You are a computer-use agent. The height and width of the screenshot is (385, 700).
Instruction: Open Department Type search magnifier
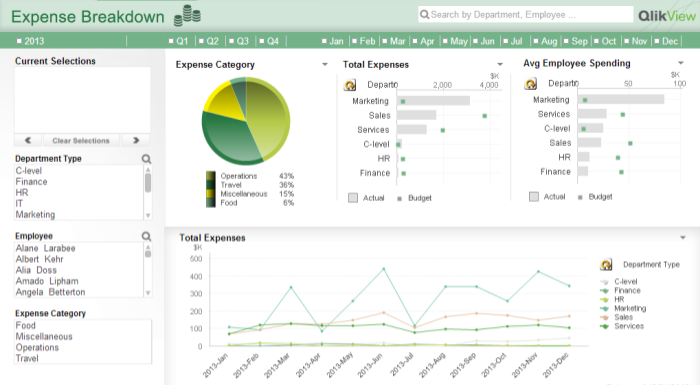146,159
